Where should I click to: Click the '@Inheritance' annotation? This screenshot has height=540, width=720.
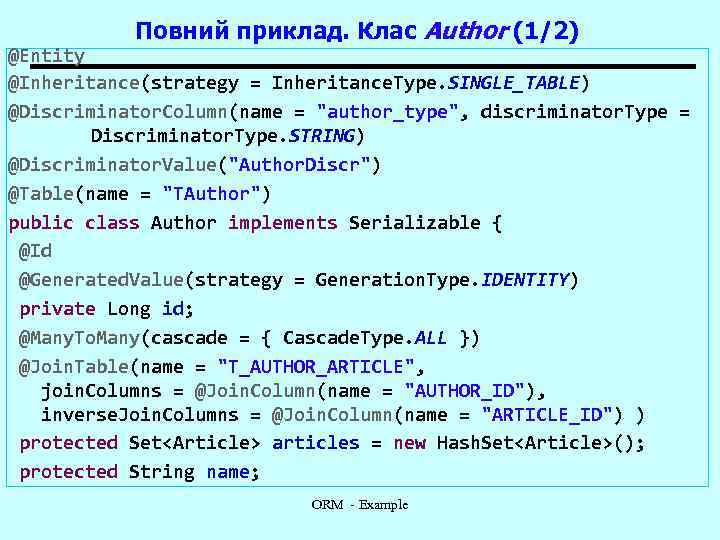74,83
